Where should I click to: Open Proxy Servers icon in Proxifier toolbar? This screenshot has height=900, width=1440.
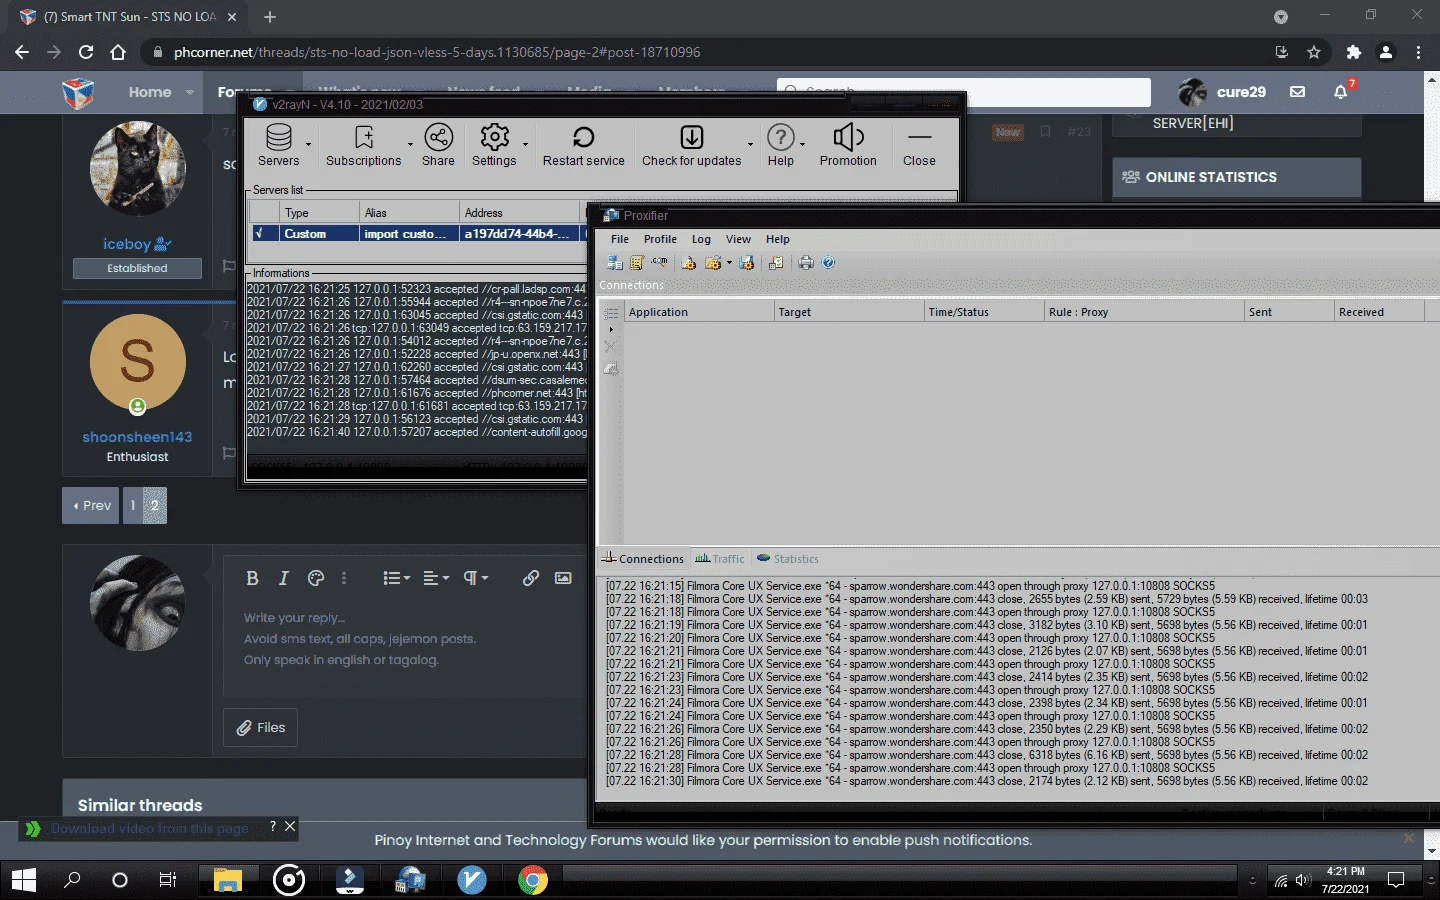(x=614, y=263)
